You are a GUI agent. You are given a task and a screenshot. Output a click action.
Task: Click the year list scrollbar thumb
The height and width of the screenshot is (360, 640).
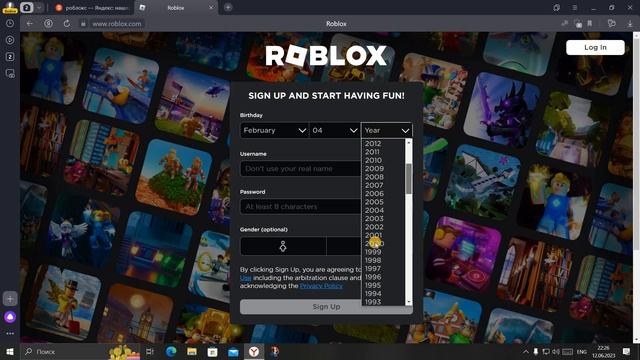tap(409, 179)
